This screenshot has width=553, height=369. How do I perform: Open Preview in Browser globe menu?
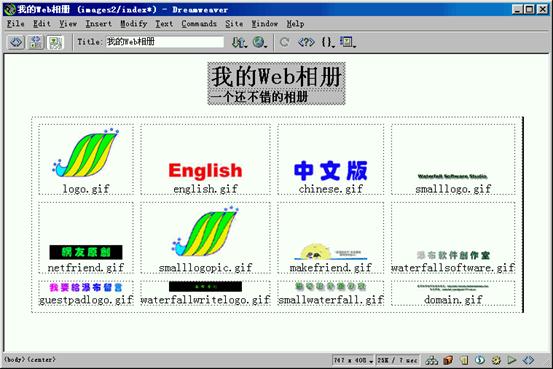[x=260, y=42]
